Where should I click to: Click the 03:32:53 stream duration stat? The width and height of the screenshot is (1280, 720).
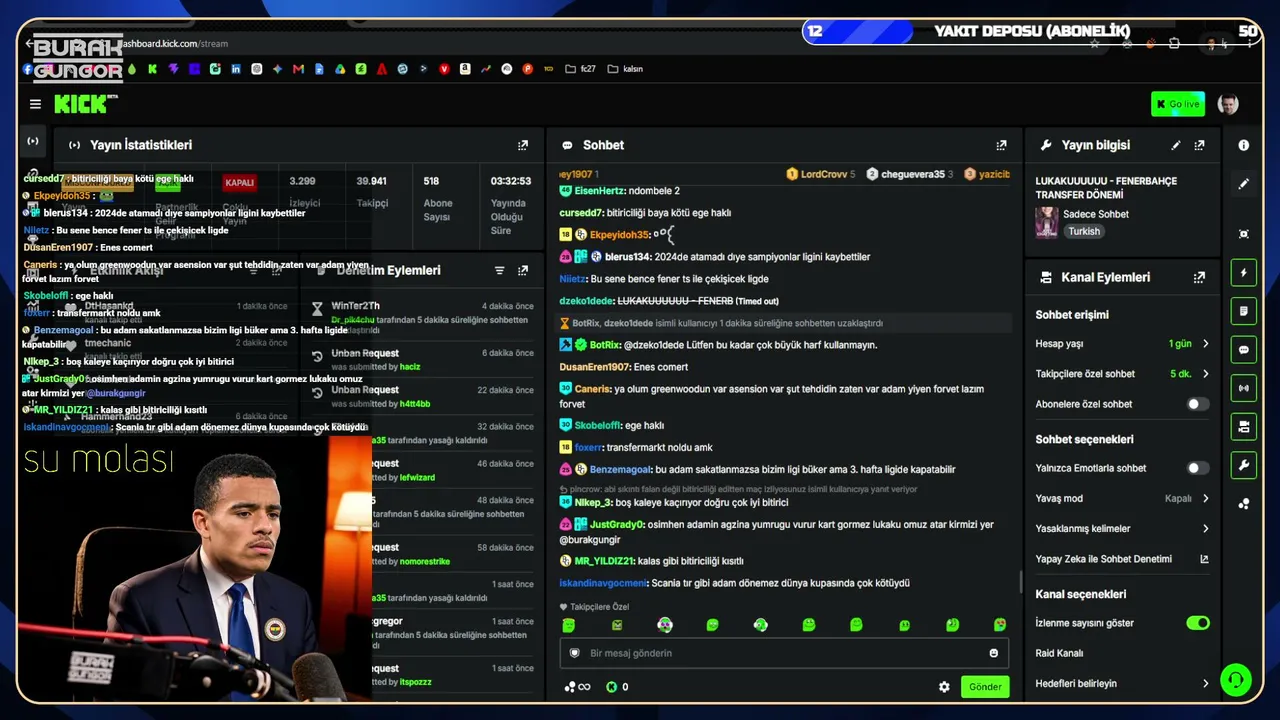pyautogui.click(x=510, y=181)
